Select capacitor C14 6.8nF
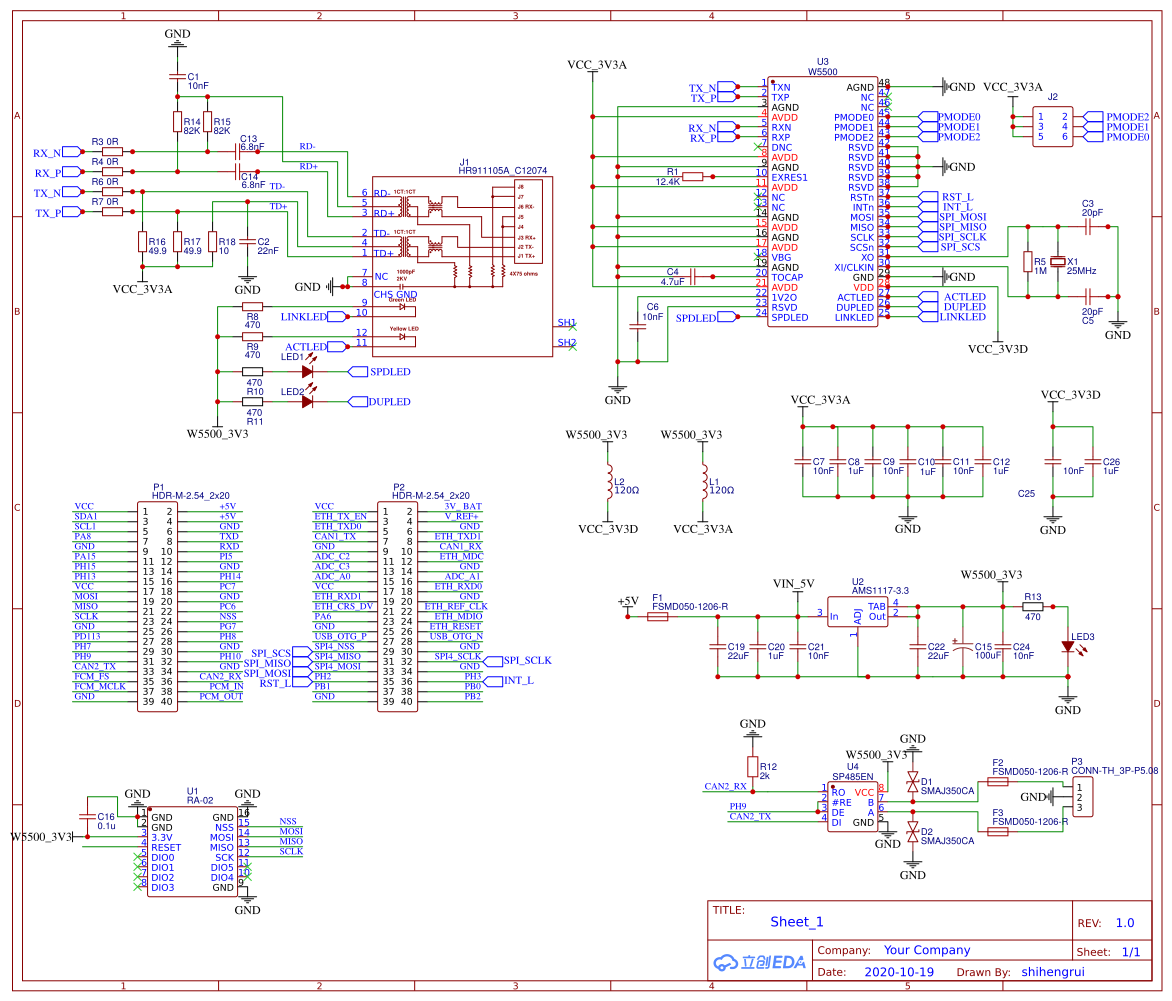This screenshot has height=1001, width=1172. pyautogui.click(x=237, y=171)
